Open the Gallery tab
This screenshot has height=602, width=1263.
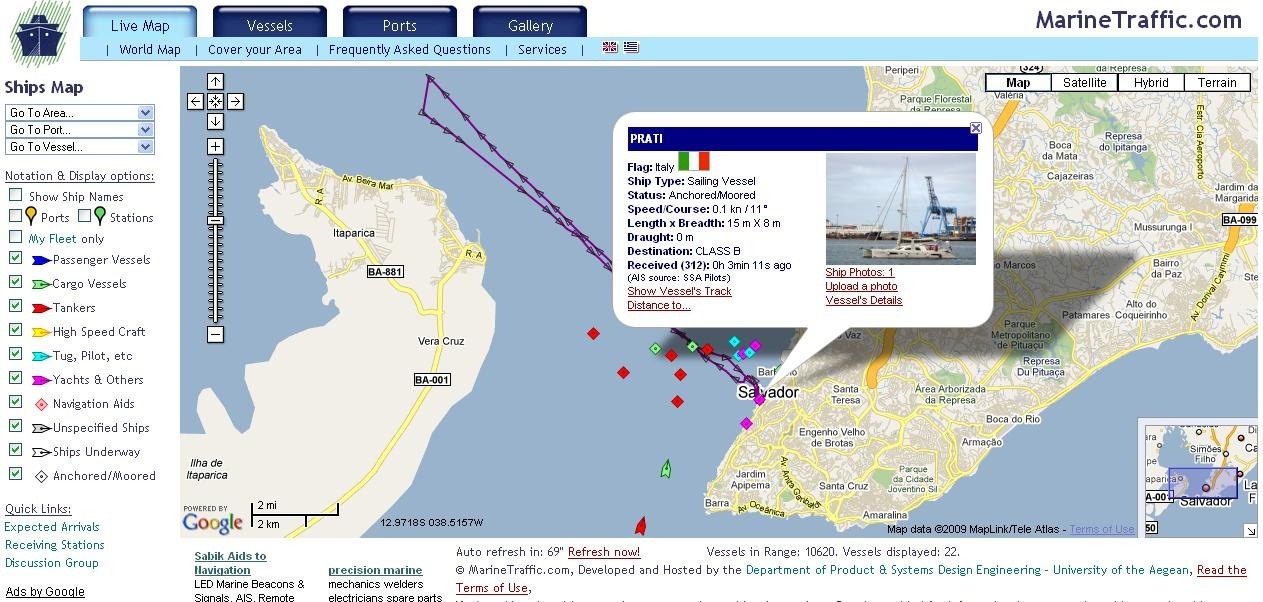point(530,23)
